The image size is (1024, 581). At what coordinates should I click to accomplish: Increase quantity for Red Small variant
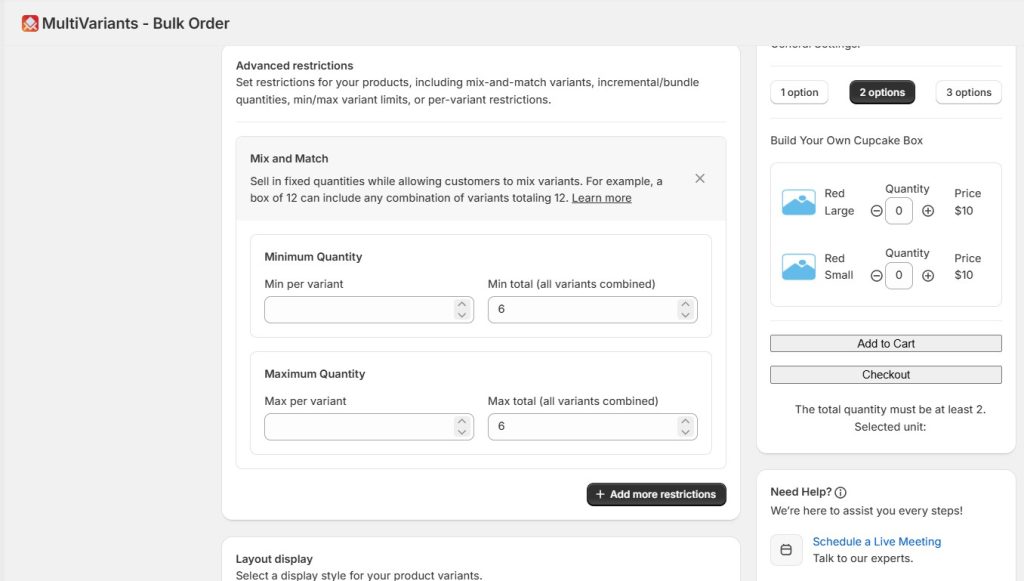(x=928, y=276)
